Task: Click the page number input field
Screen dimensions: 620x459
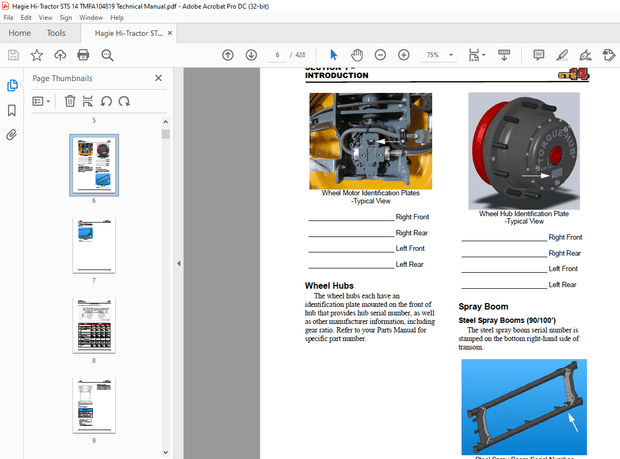Action: pyautogui.click(x=278, y=55)
